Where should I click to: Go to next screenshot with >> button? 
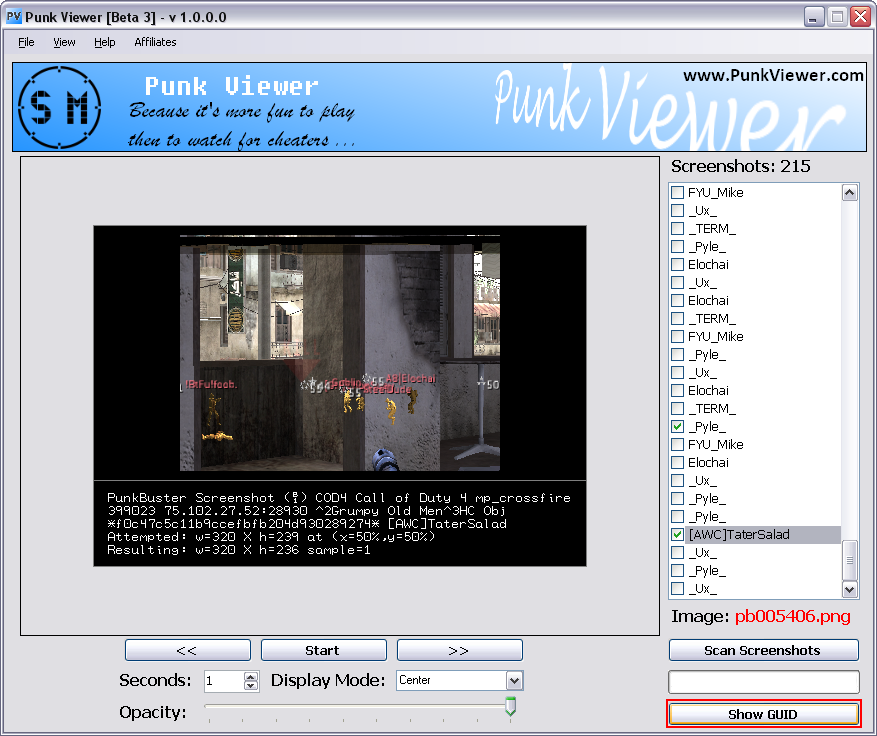[x=460, y=650]
